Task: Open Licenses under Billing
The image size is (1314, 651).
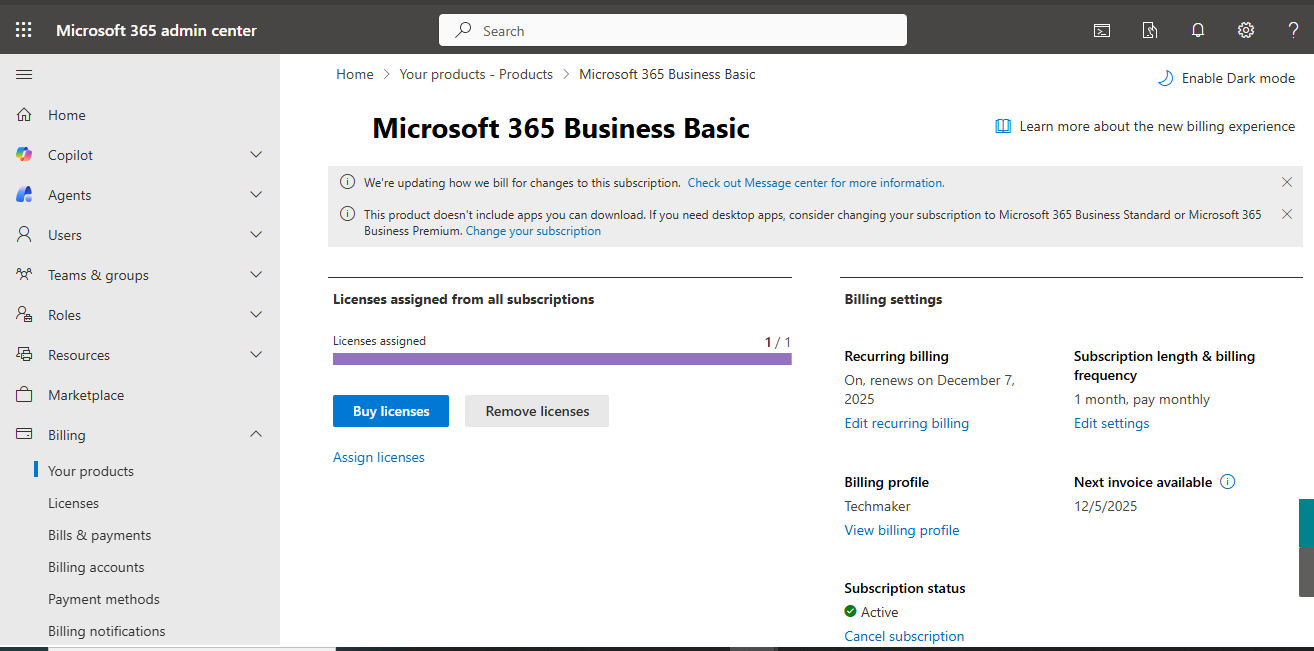Action: 73,503
